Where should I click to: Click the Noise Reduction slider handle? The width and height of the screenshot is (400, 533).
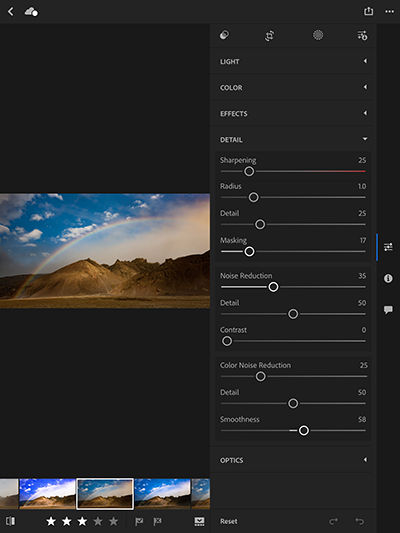[273, 287]
